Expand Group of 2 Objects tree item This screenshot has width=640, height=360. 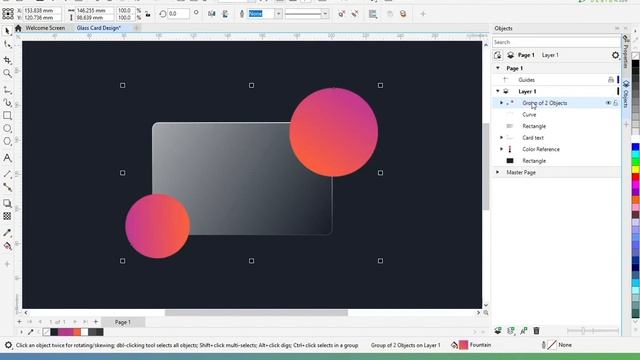coord(501,103)
